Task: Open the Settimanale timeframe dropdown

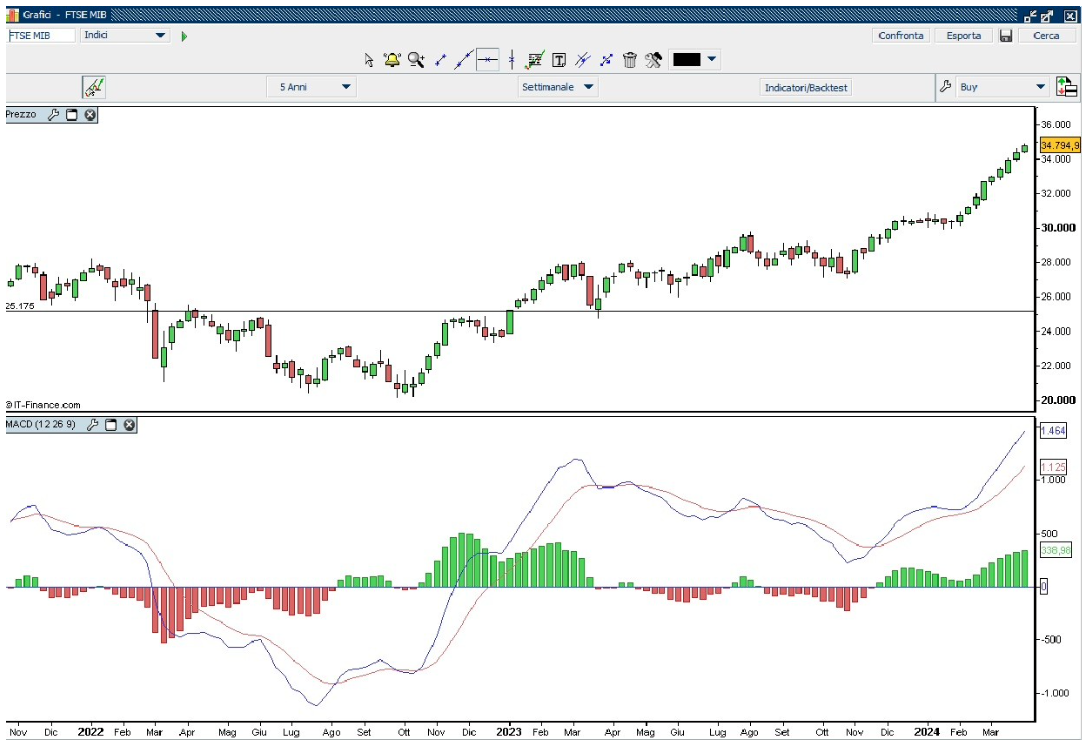Action: tap(558, 87)
